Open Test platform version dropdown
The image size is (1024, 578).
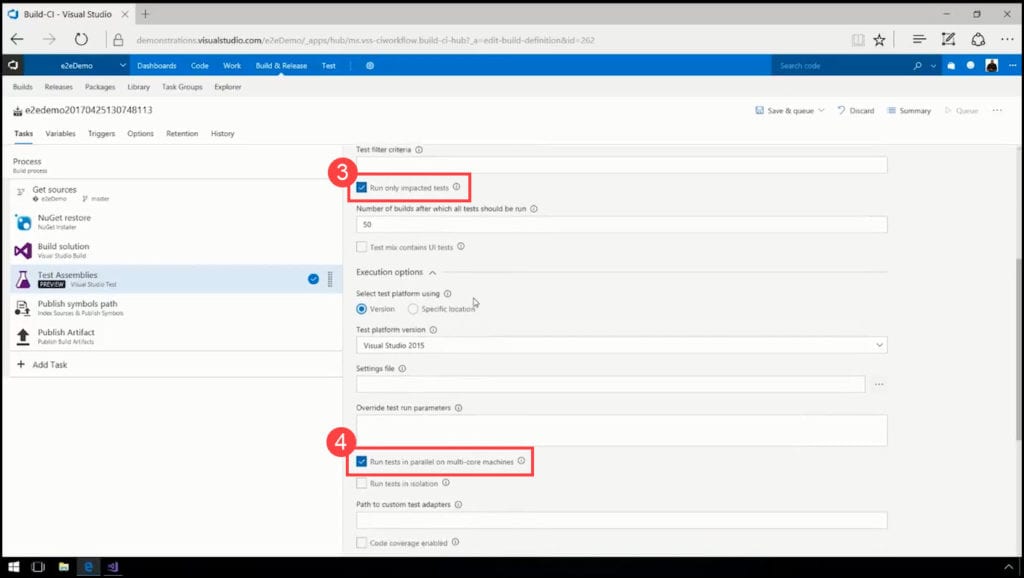[x=621, y=345]
